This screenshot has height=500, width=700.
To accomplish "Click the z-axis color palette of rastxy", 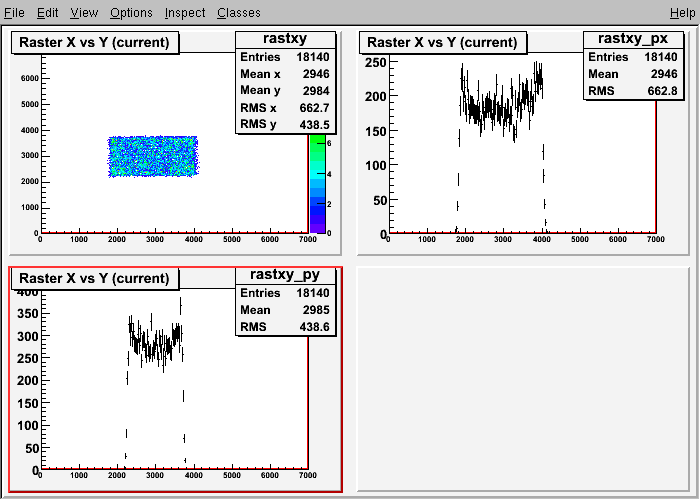I will coord(317,183).
